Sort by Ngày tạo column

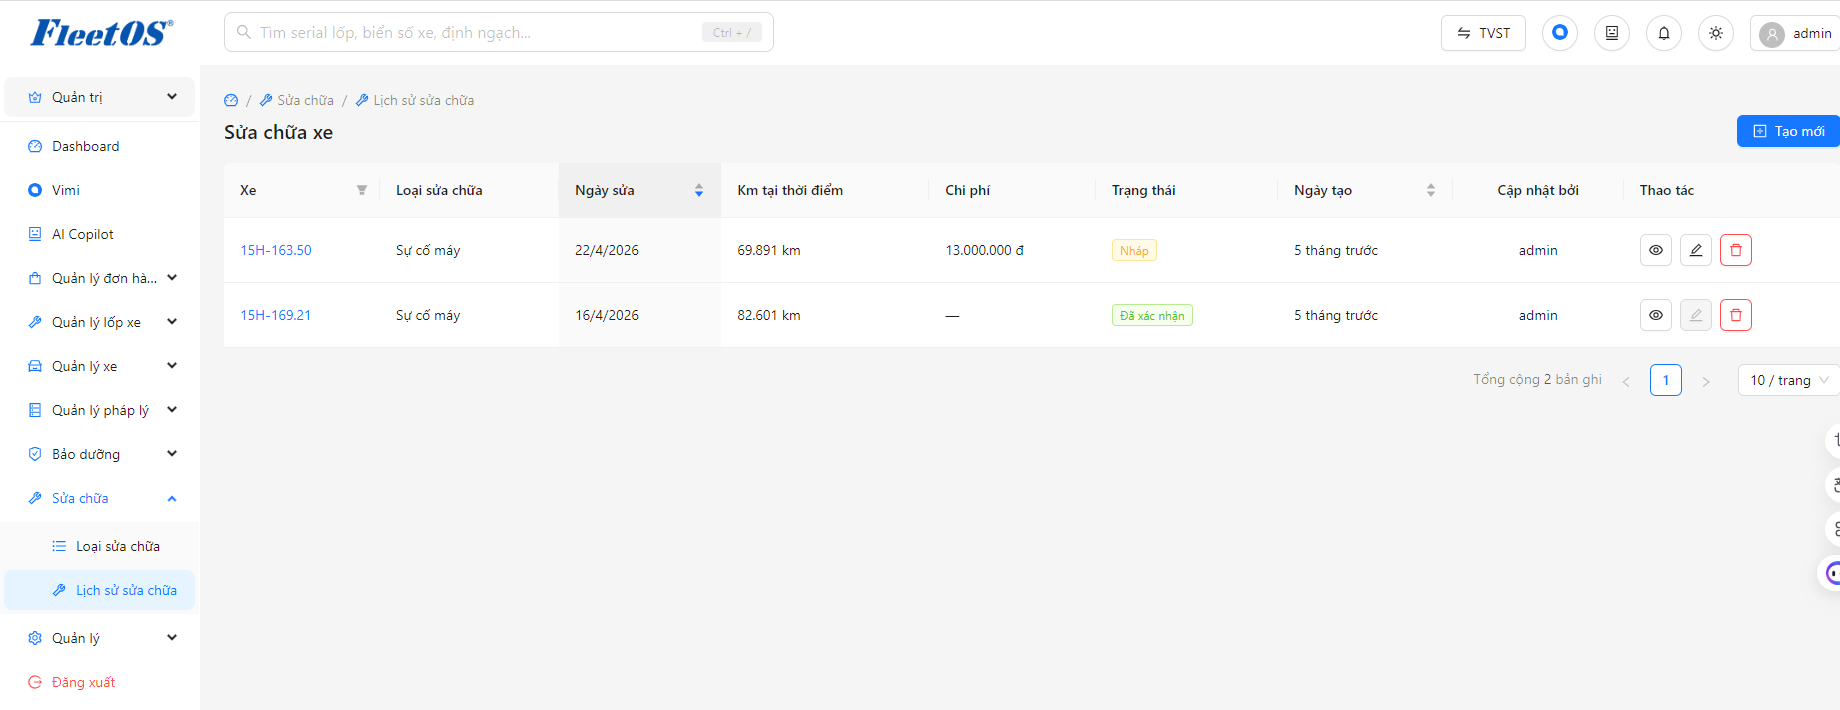click(x=1364, y=190)
